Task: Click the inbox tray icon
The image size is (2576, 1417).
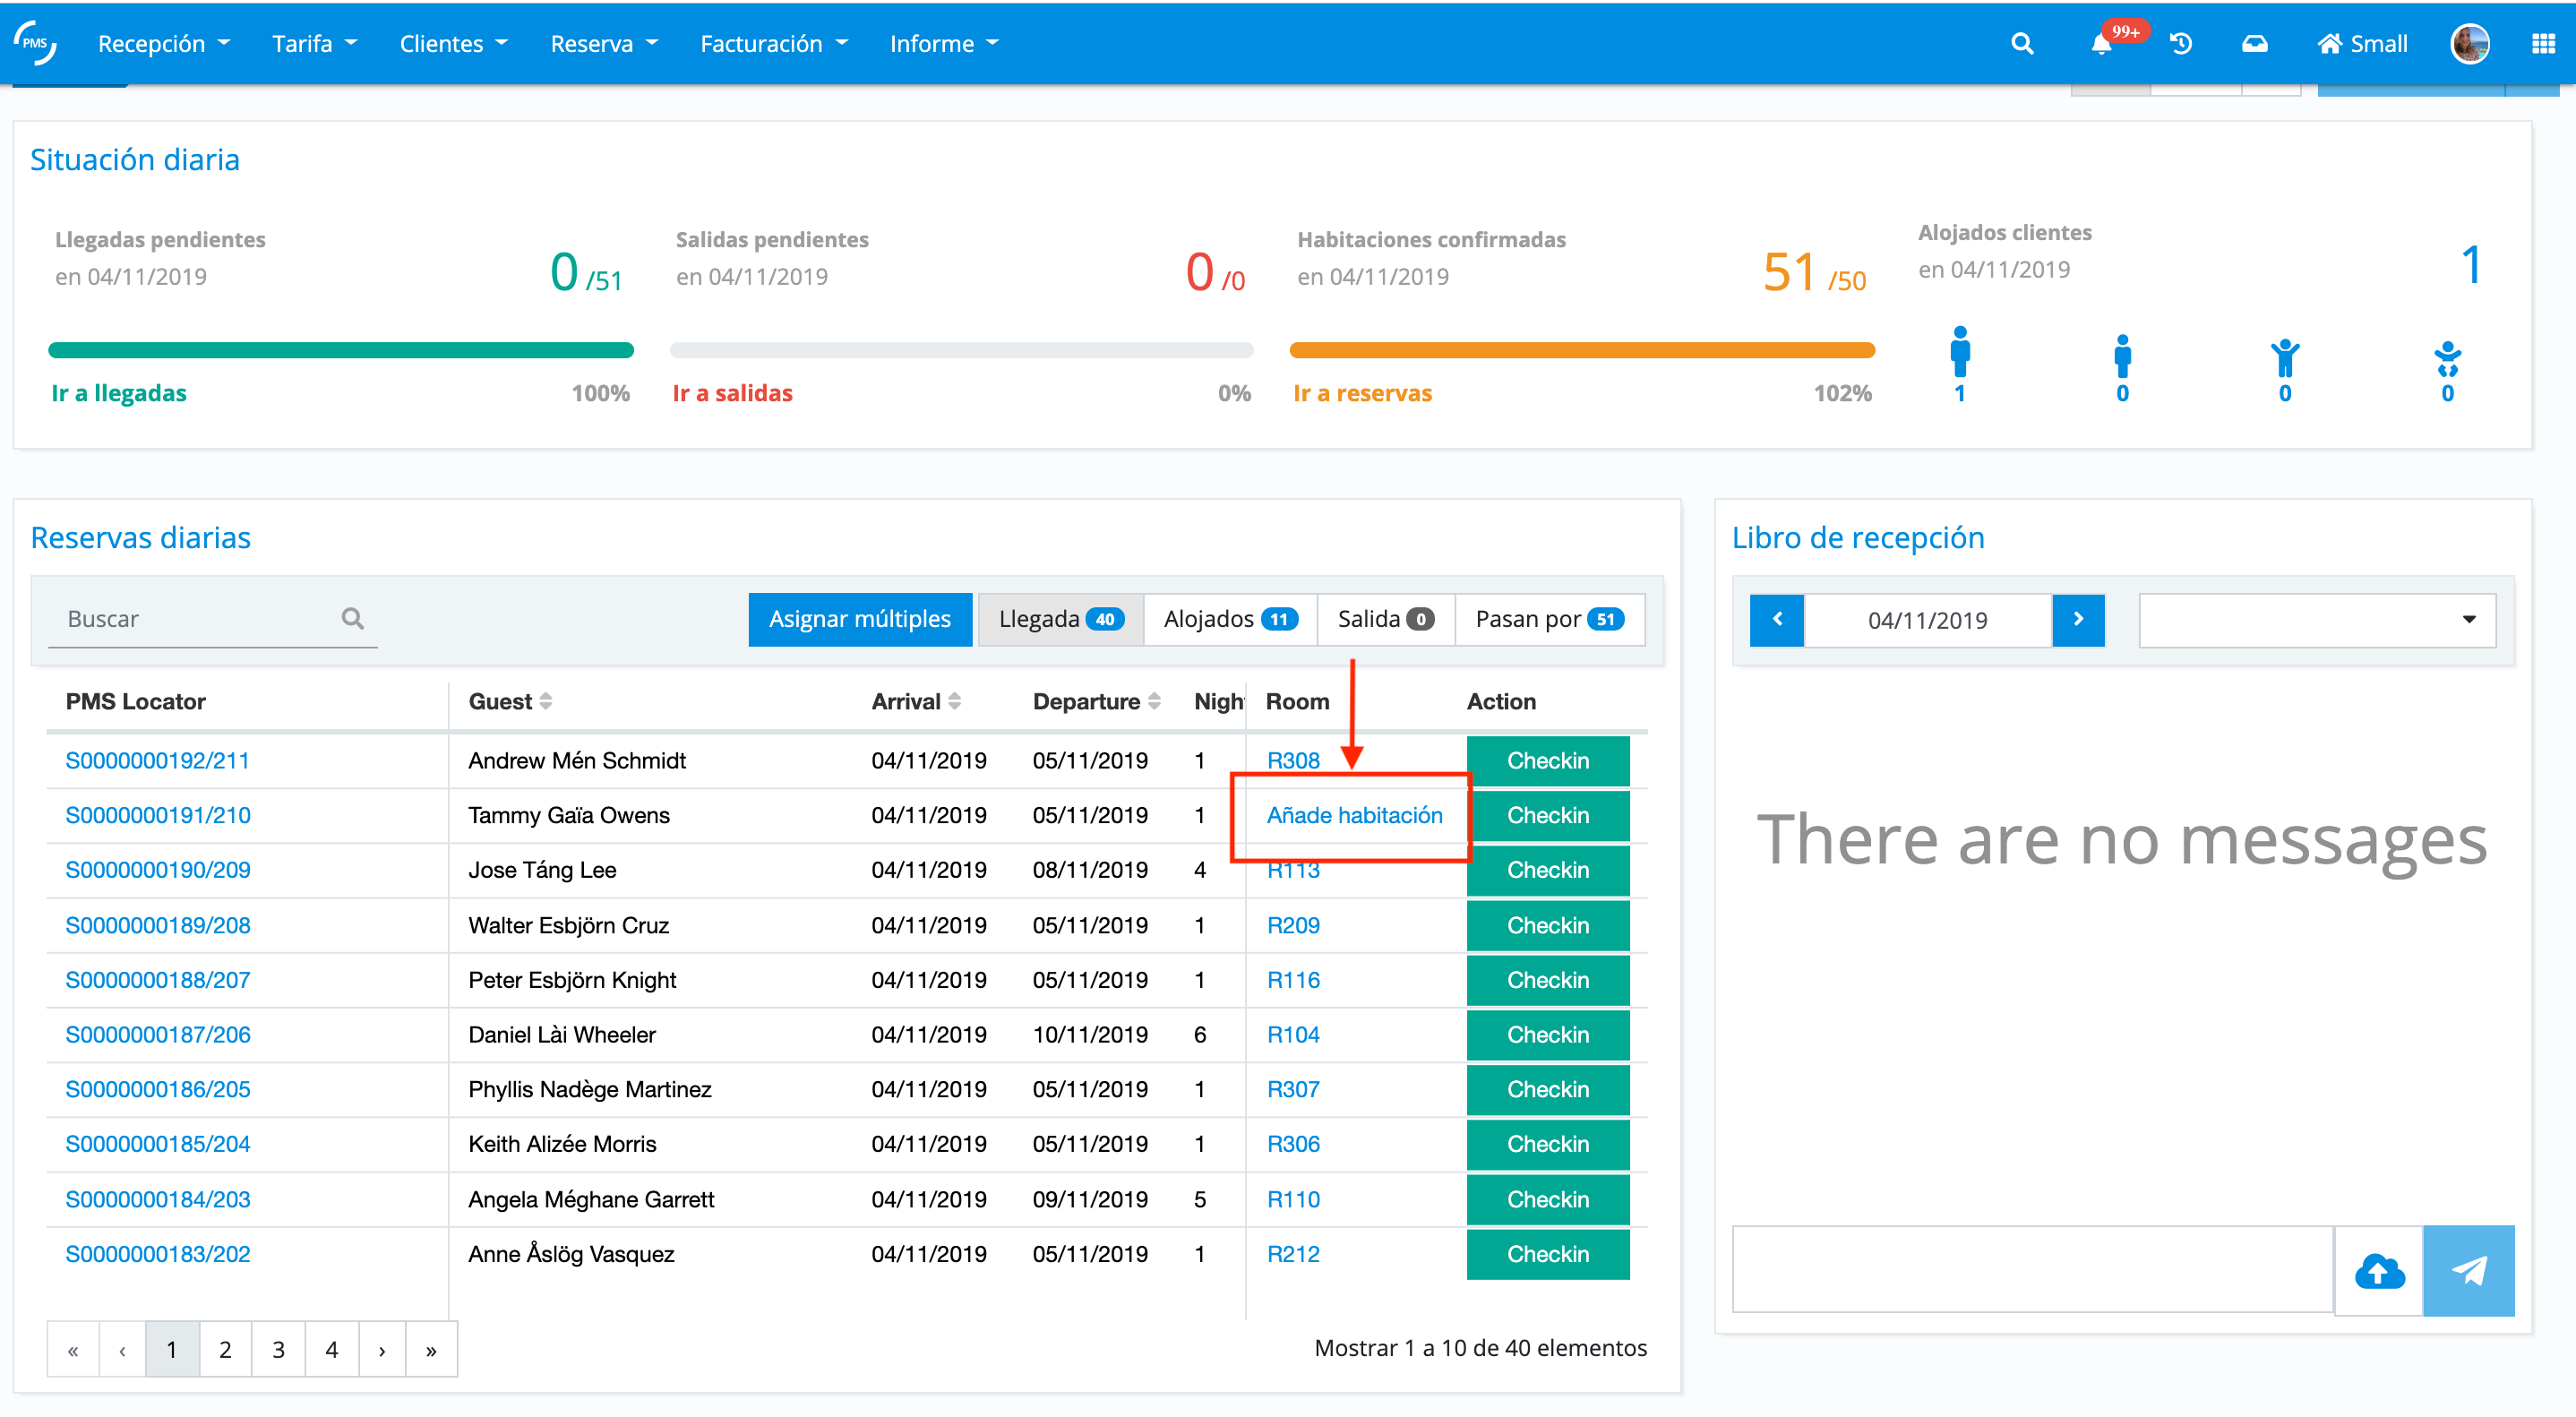Action: (x=2254, y=44)
